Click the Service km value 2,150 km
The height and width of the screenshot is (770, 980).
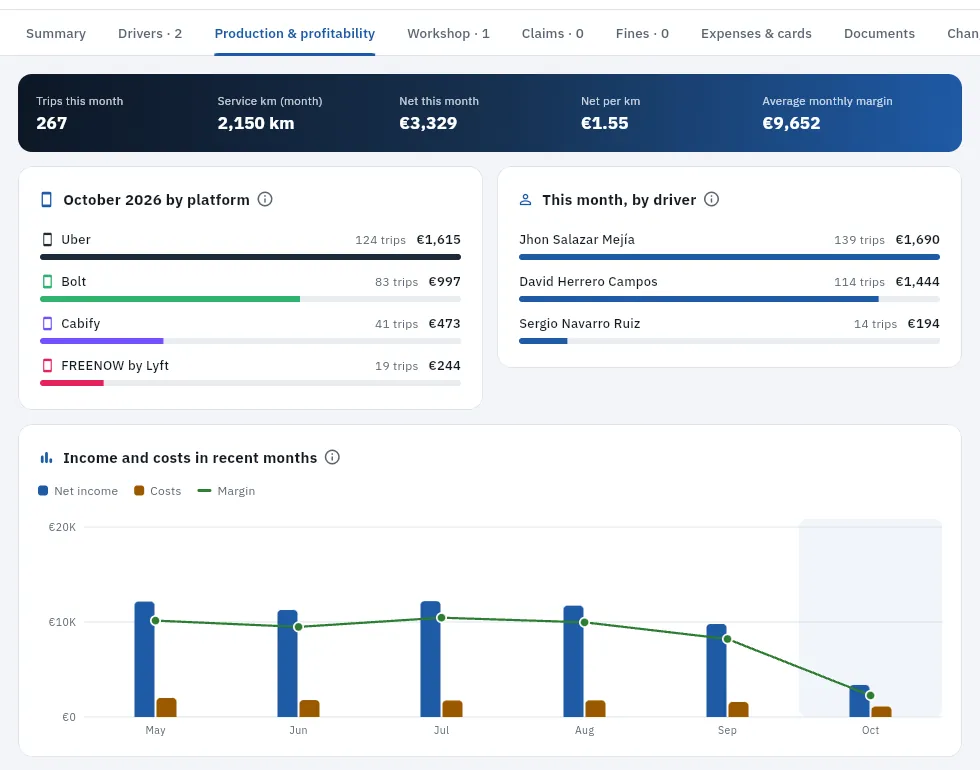256,123
